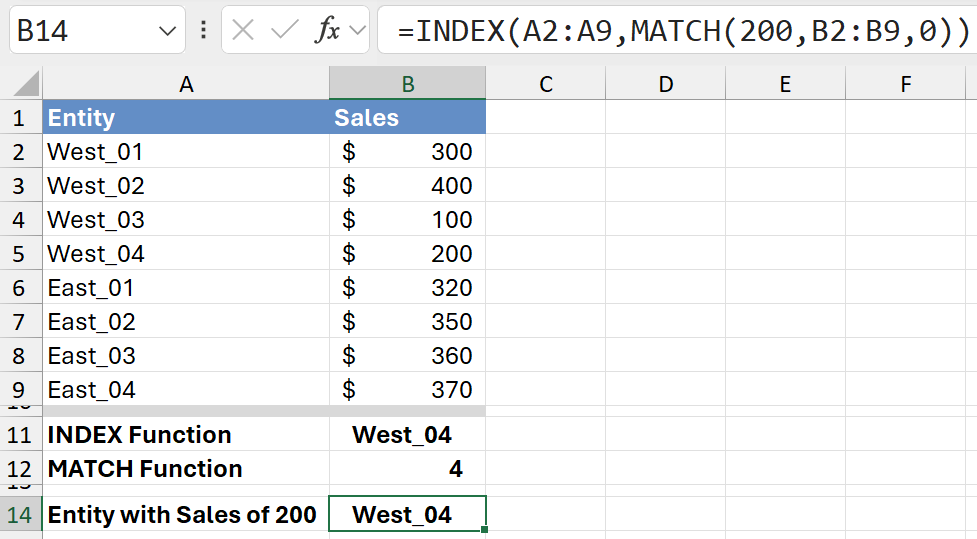This screenshot has height=539, width=977.
Task: Select the West_03 cell
Action: [x=186, y=219]
